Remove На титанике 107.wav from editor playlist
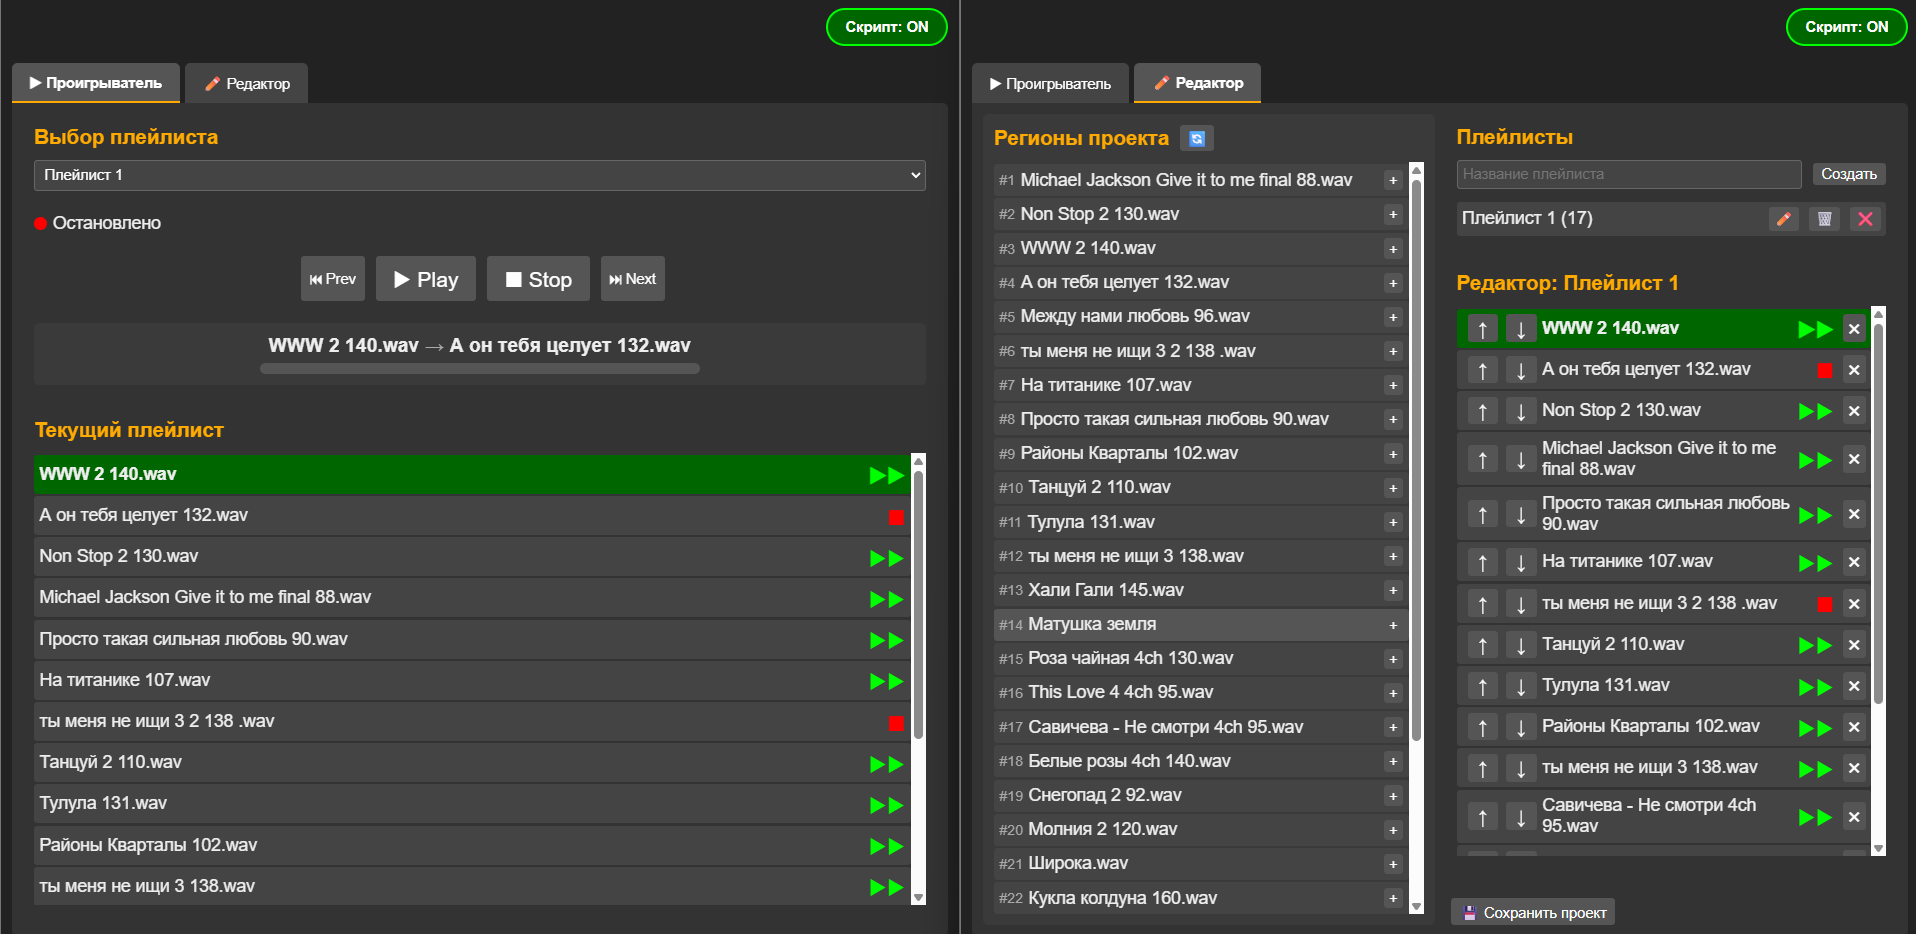 [x=1854, y=563]
